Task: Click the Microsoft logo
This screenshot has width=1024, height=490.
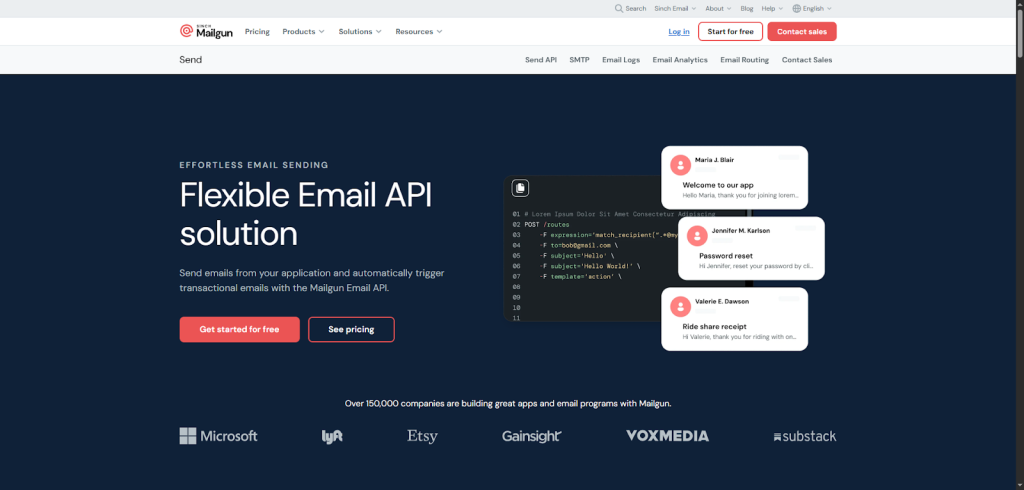Action: click(218, 436)
